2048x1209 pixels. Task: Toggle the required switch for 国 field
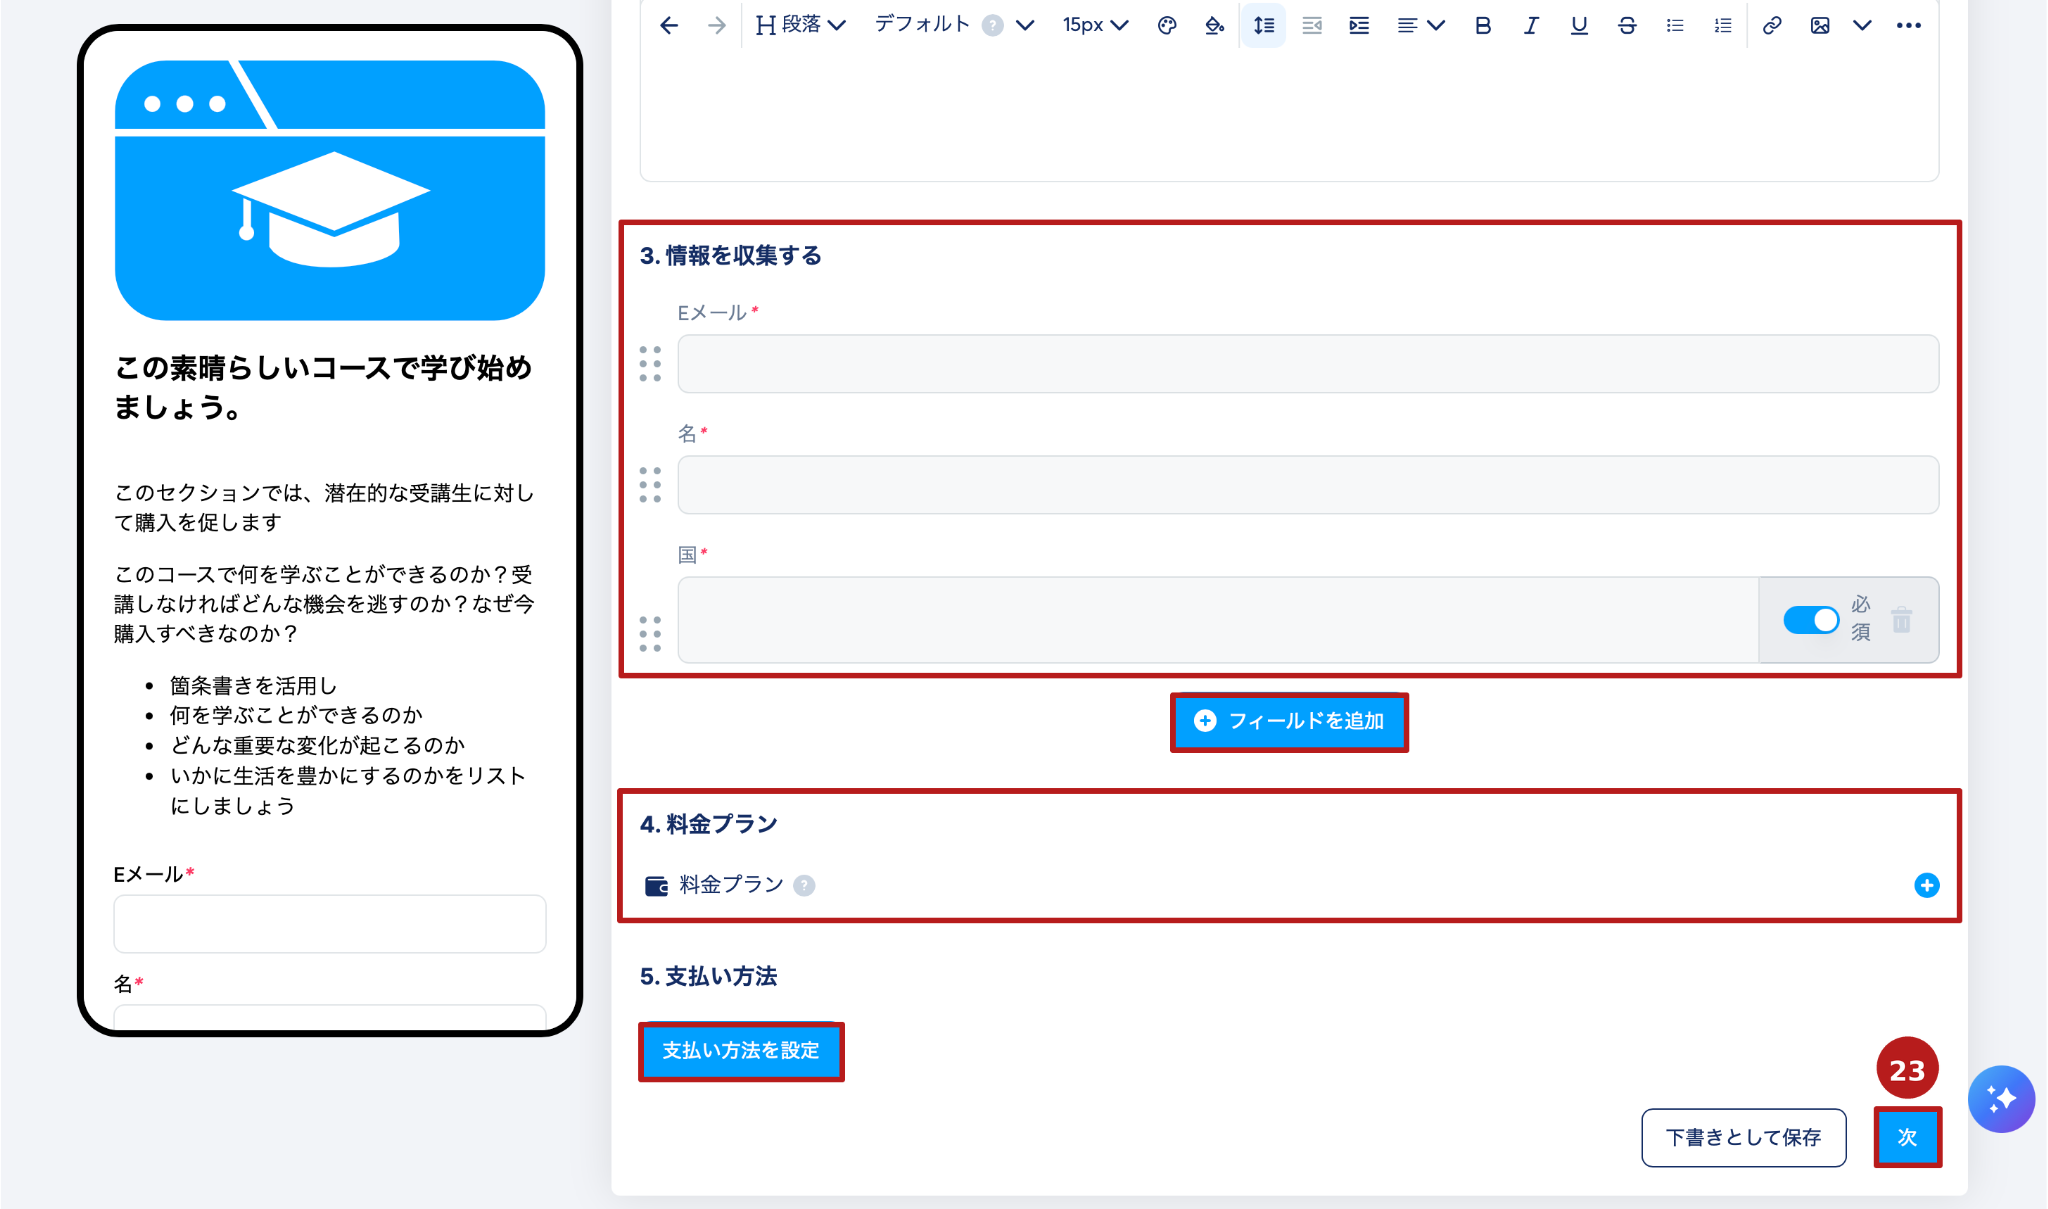(x=1811, y=620)
